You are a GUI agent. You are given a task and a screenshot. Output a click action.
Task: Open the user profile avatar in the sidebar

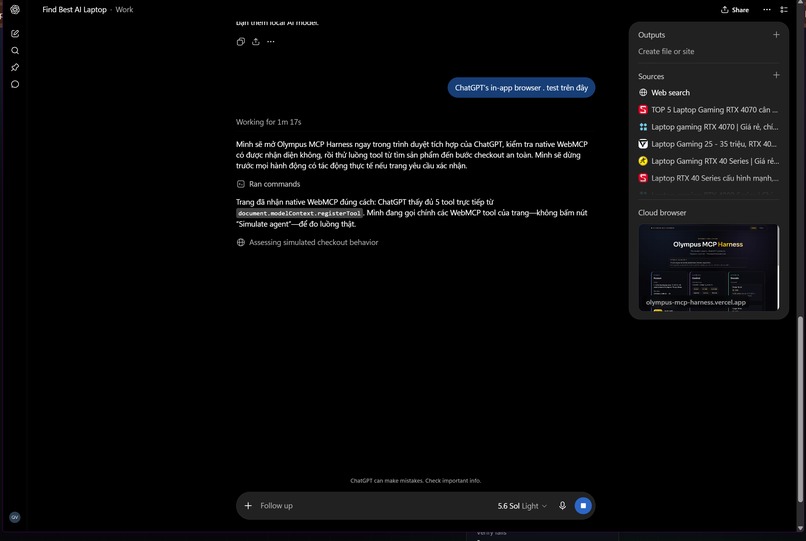coord(15,517)
